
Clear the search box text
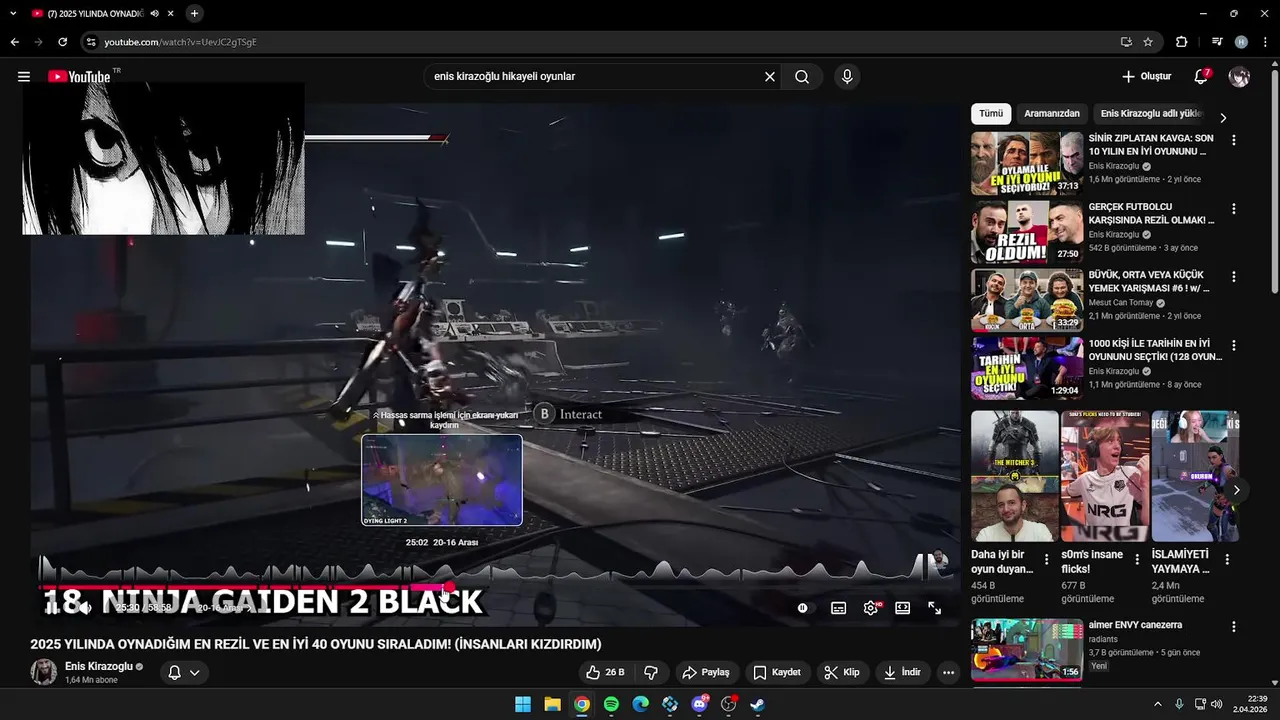click(770, 77)
